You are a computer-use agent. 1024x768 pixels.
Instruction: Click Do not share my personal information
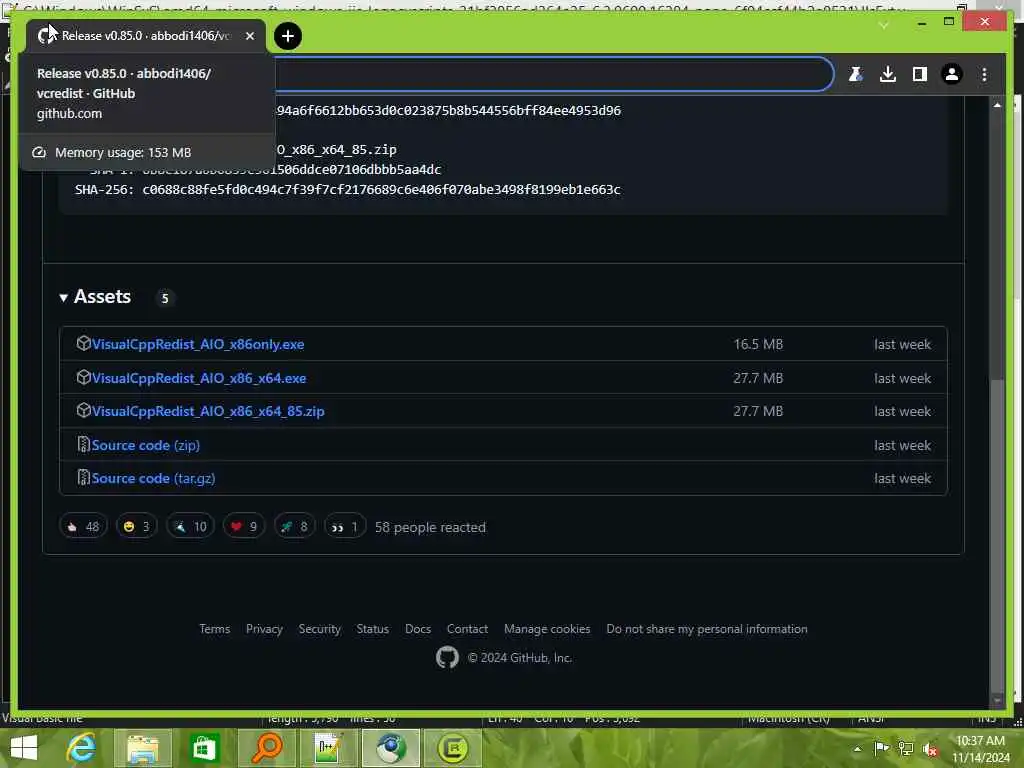707,629
